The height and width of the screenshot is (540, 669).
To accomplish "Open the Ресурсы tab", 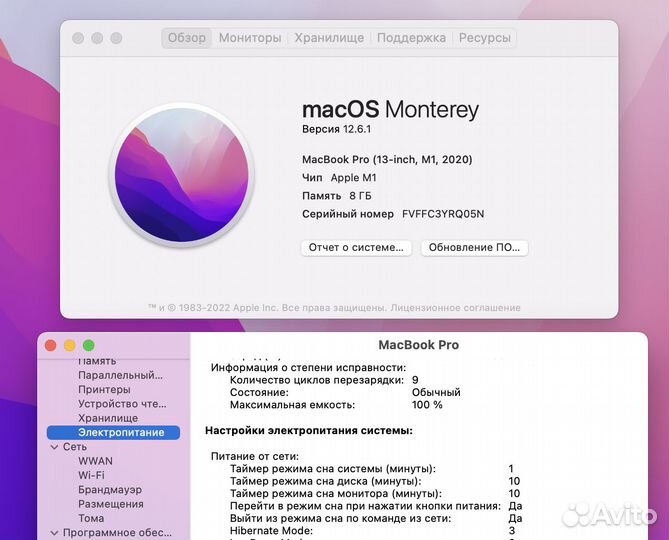I will [485, 38].
